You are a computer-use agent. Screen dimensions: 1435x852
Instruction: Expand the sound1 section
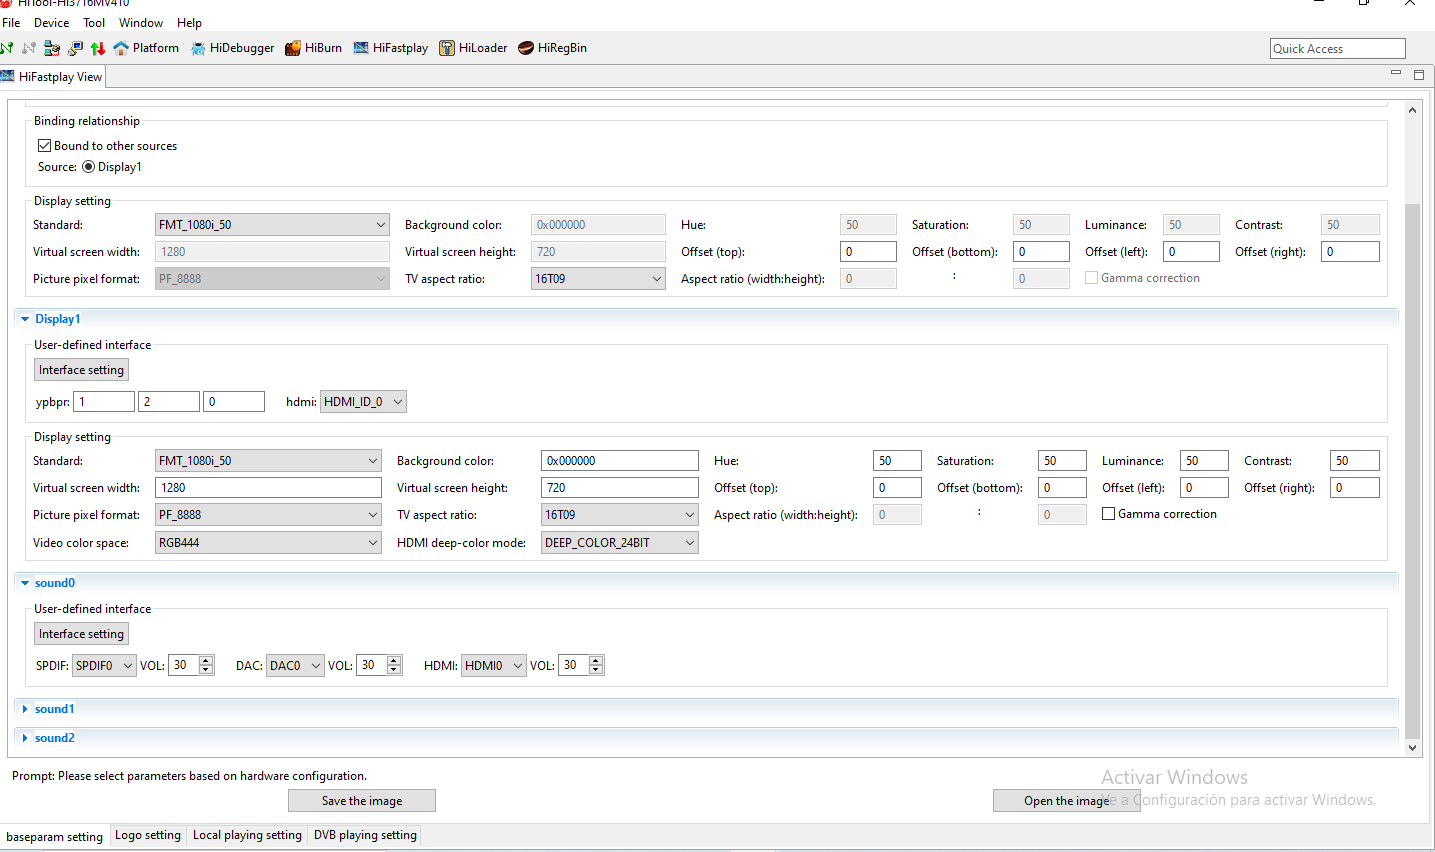pos(25,709)
